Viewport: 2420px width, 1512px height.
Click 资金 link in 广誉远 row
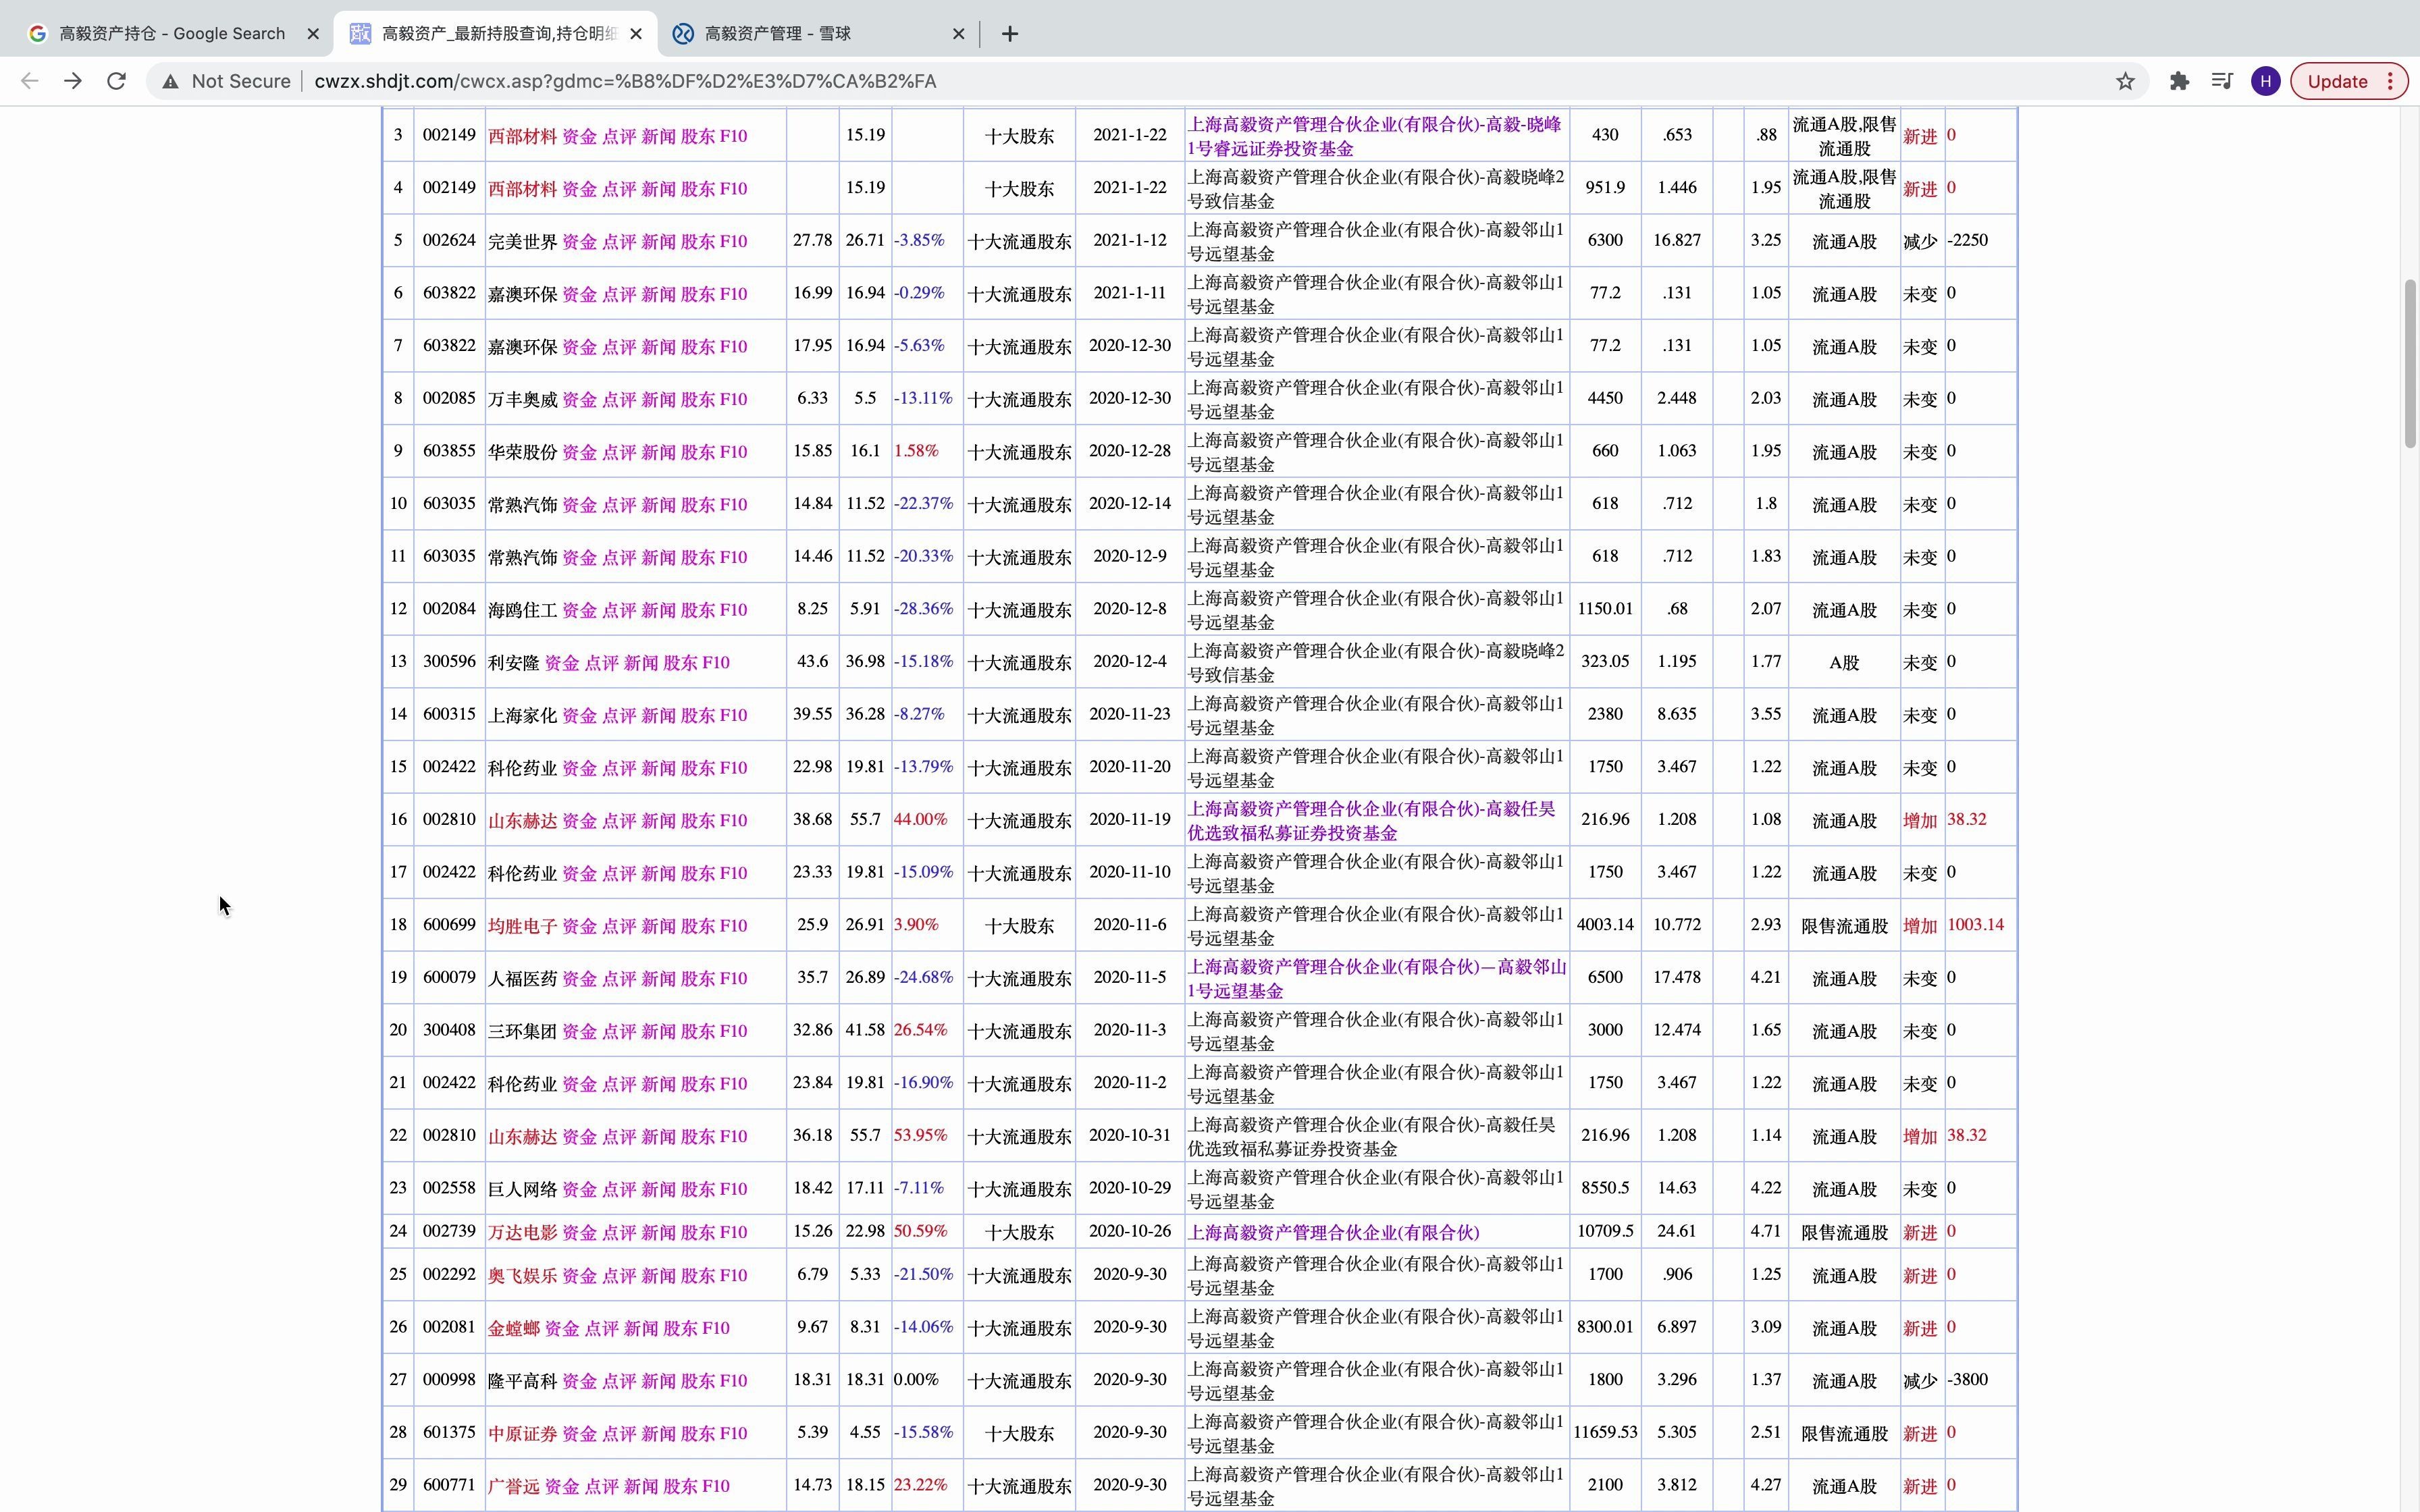(561, 1486)
